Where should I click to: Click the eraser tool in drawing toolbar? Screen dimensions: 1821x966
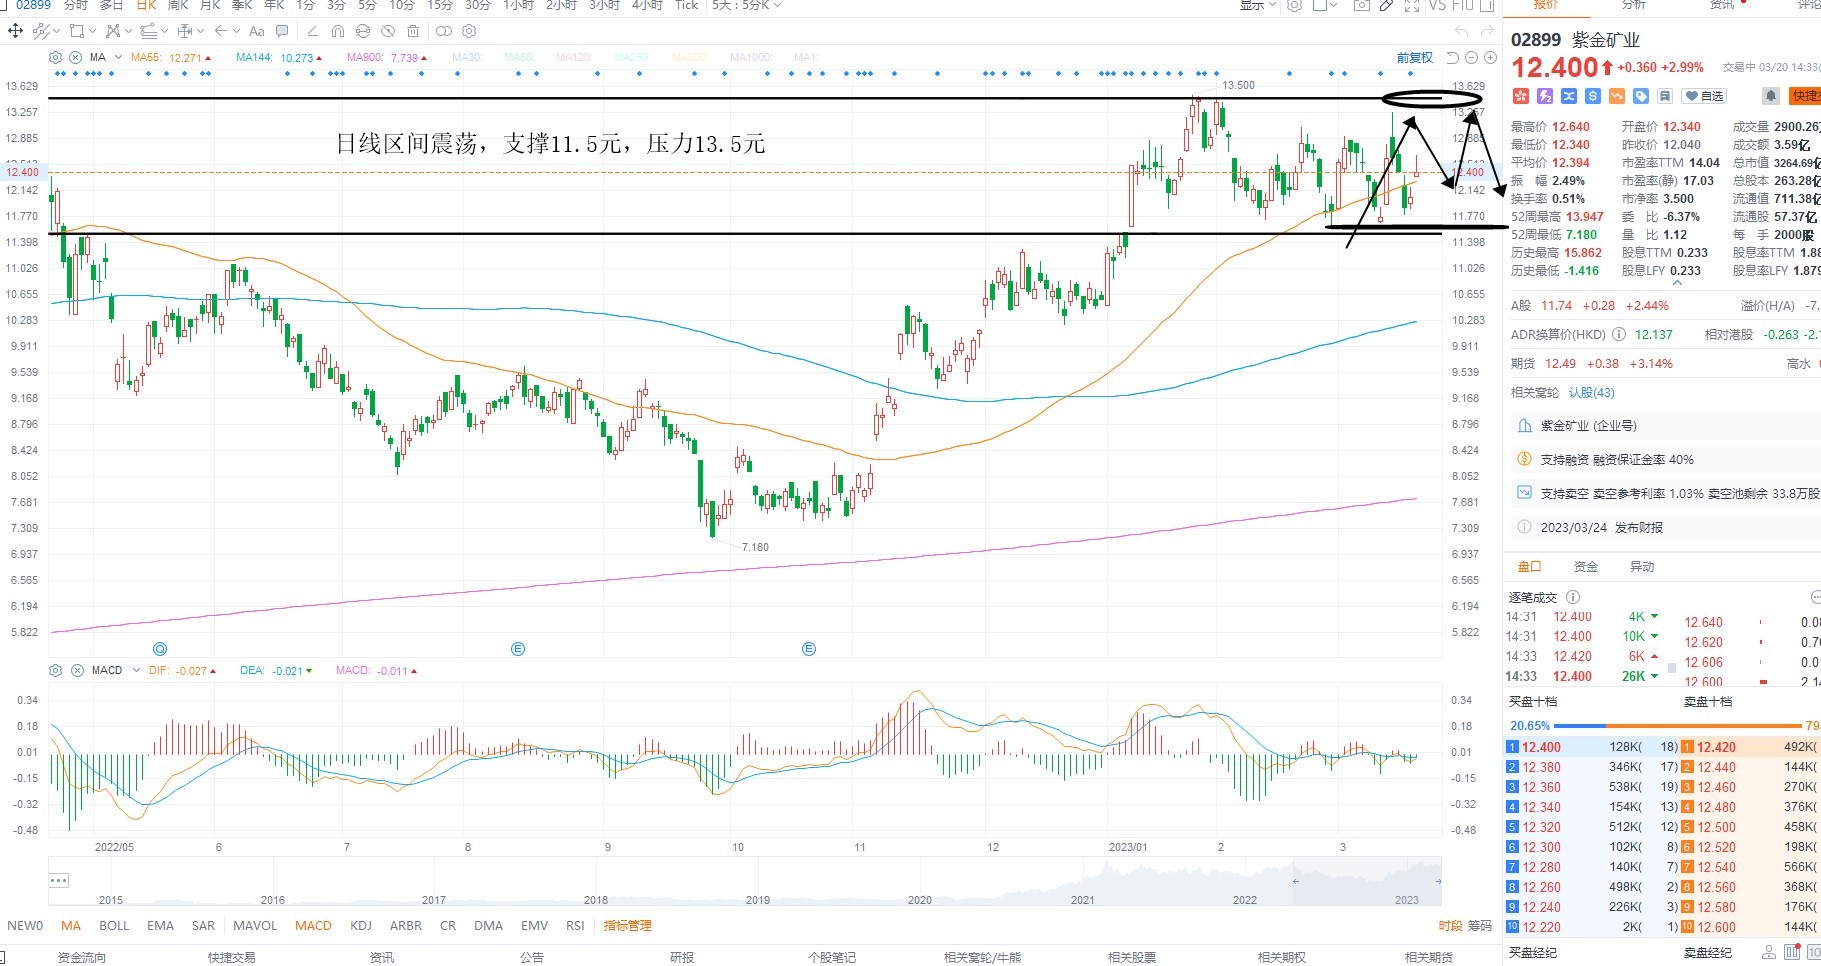pyautogui.click(x=313, y=31)
